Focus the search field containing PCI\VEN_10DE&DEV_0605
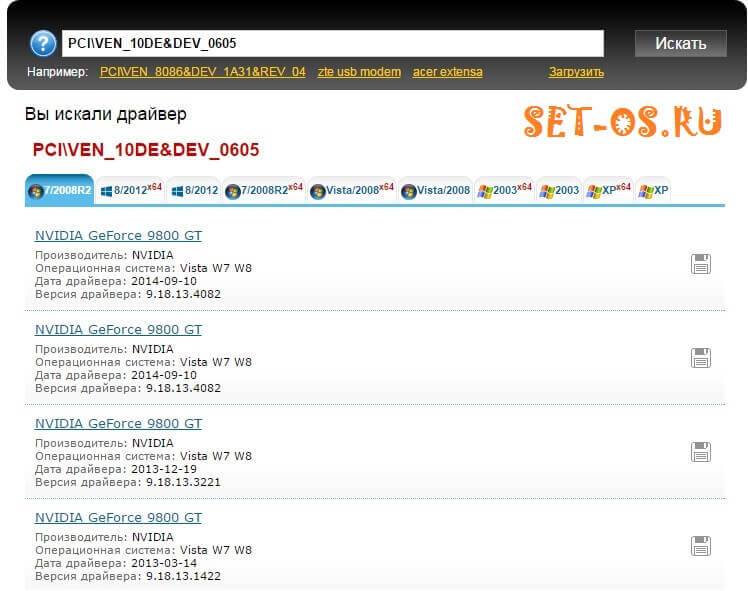Viewport: 748px width, 591px height. coord(333,43)
